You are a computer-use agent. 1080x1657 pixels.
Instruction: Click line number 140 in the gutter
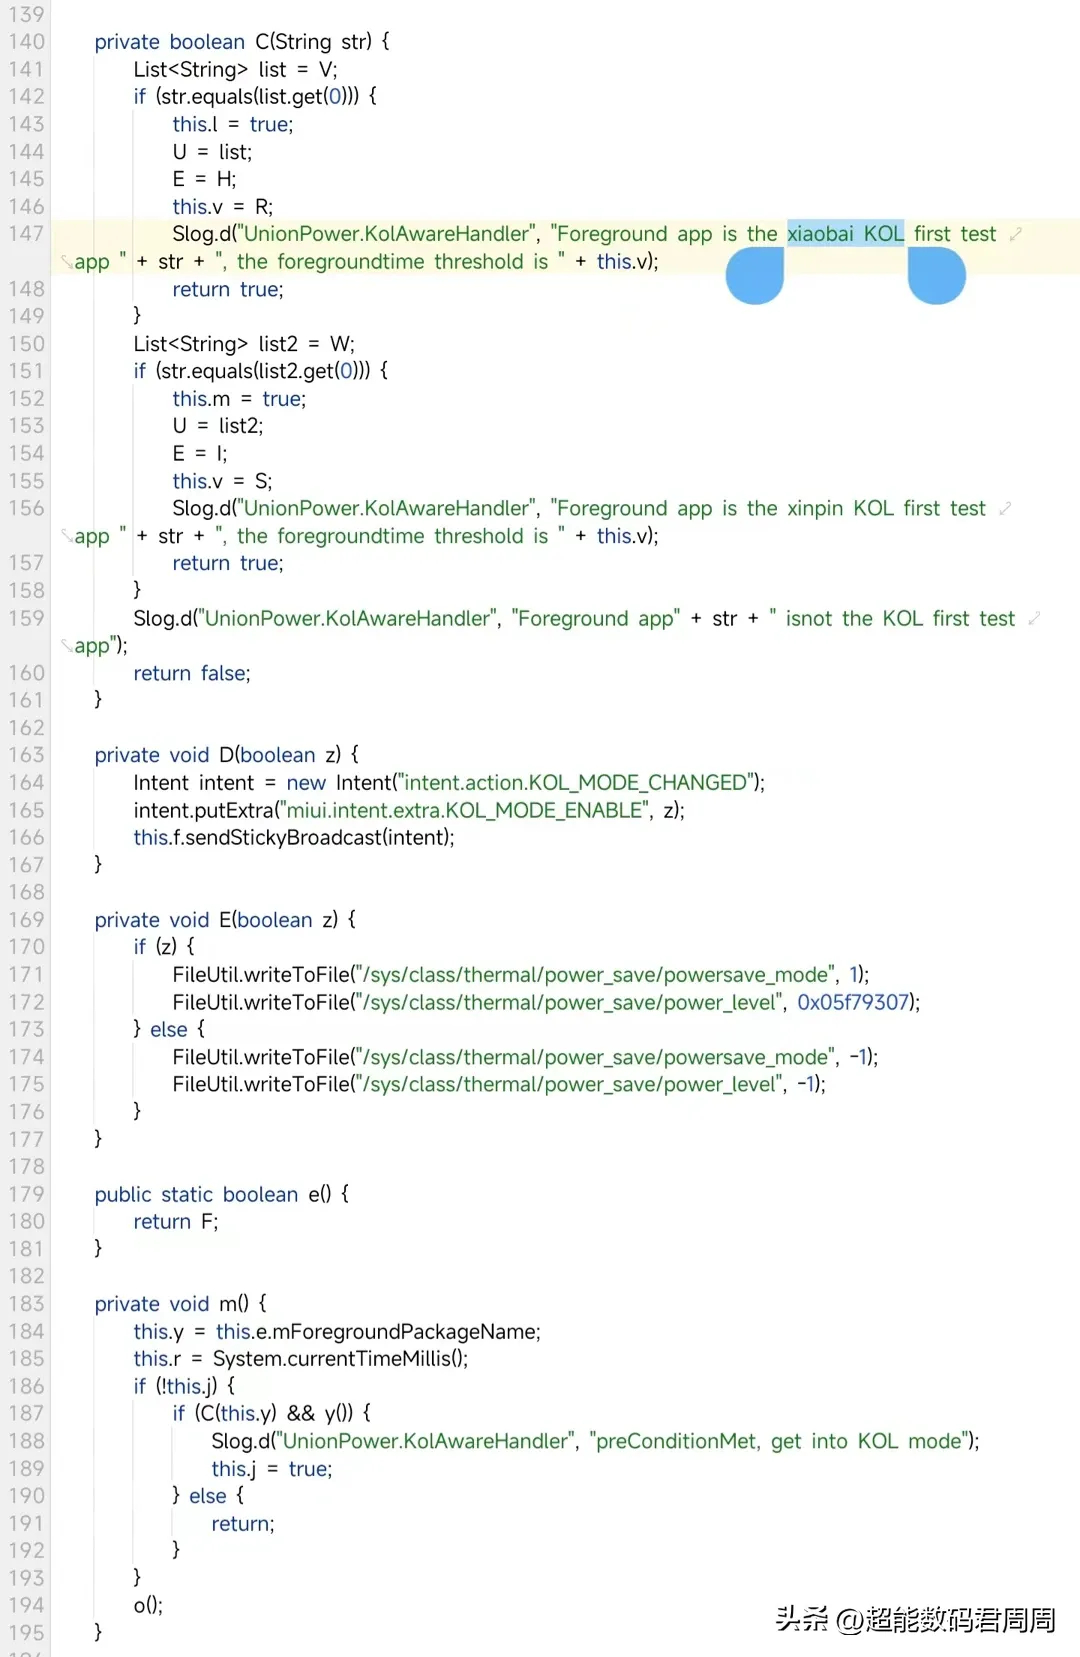coord(26,42)
